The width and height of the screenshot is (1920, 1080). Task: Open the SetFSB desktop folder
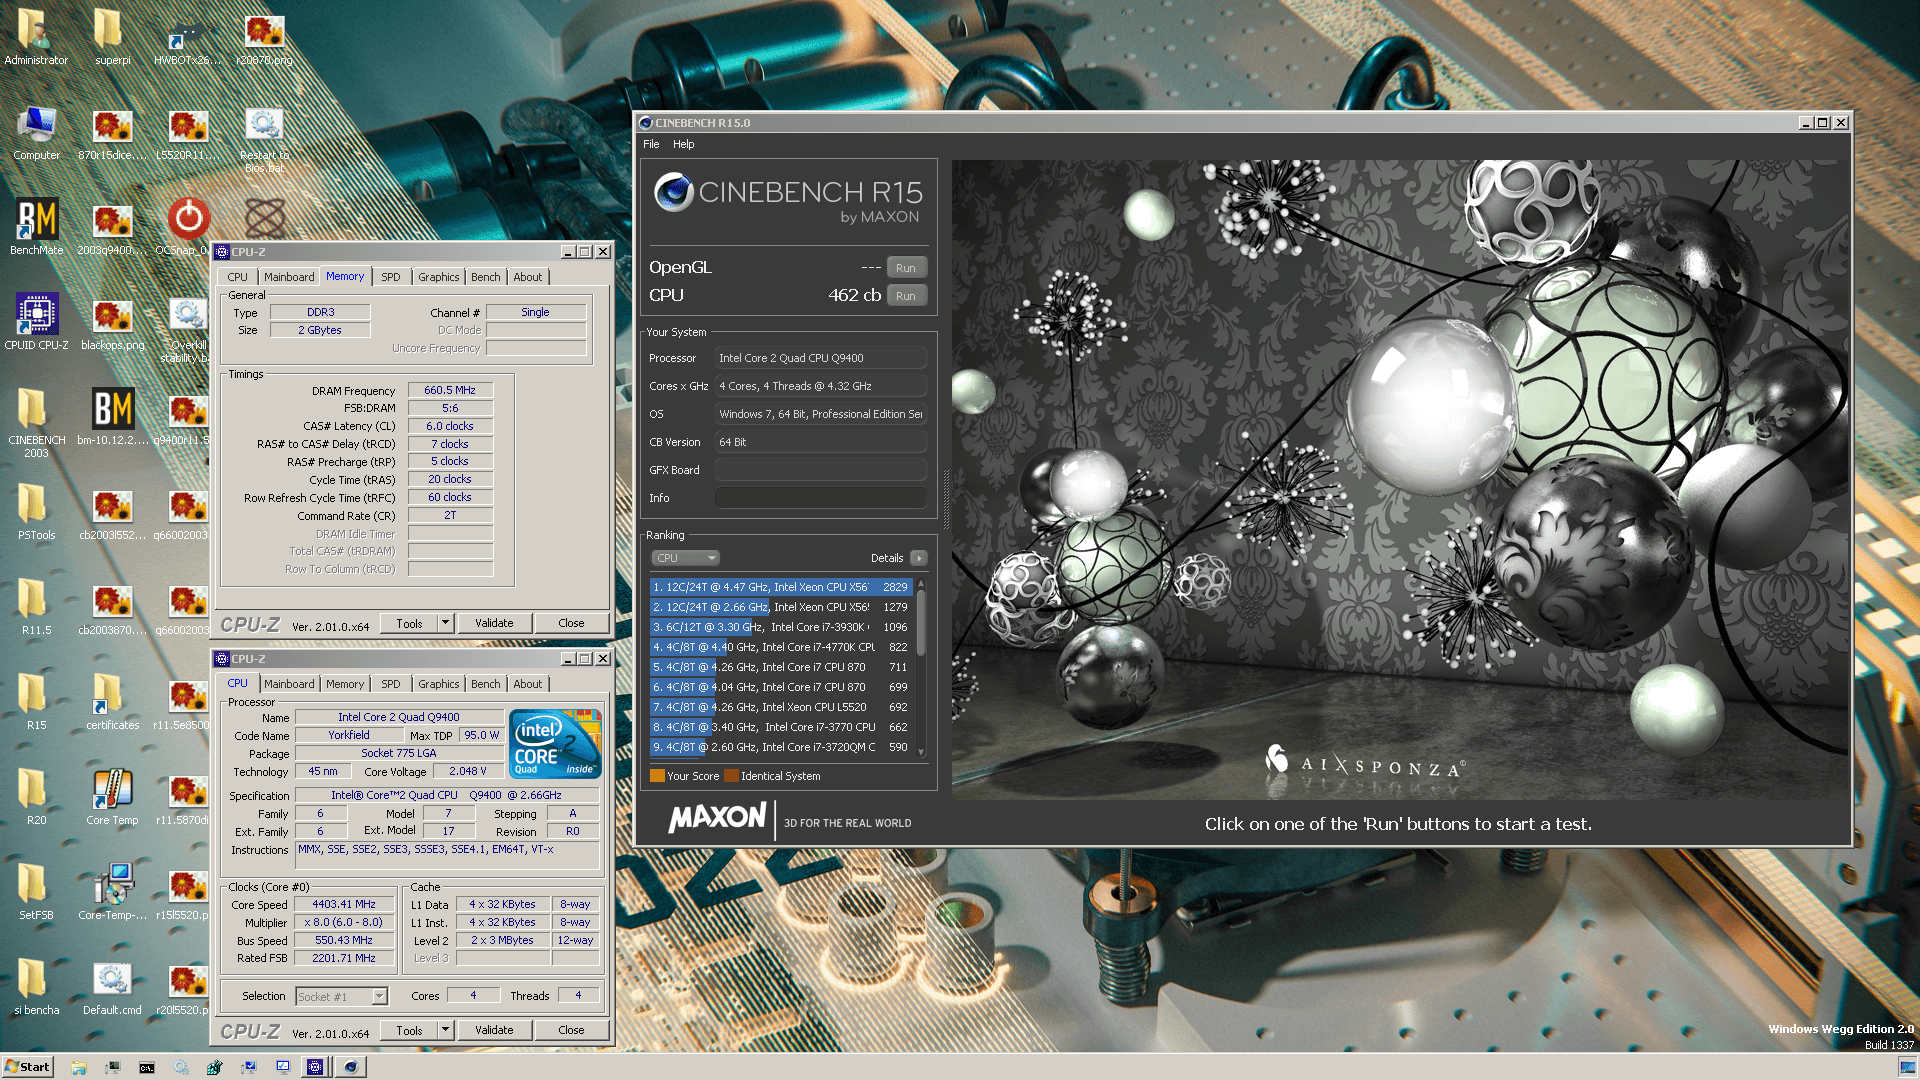click(37, 892)
